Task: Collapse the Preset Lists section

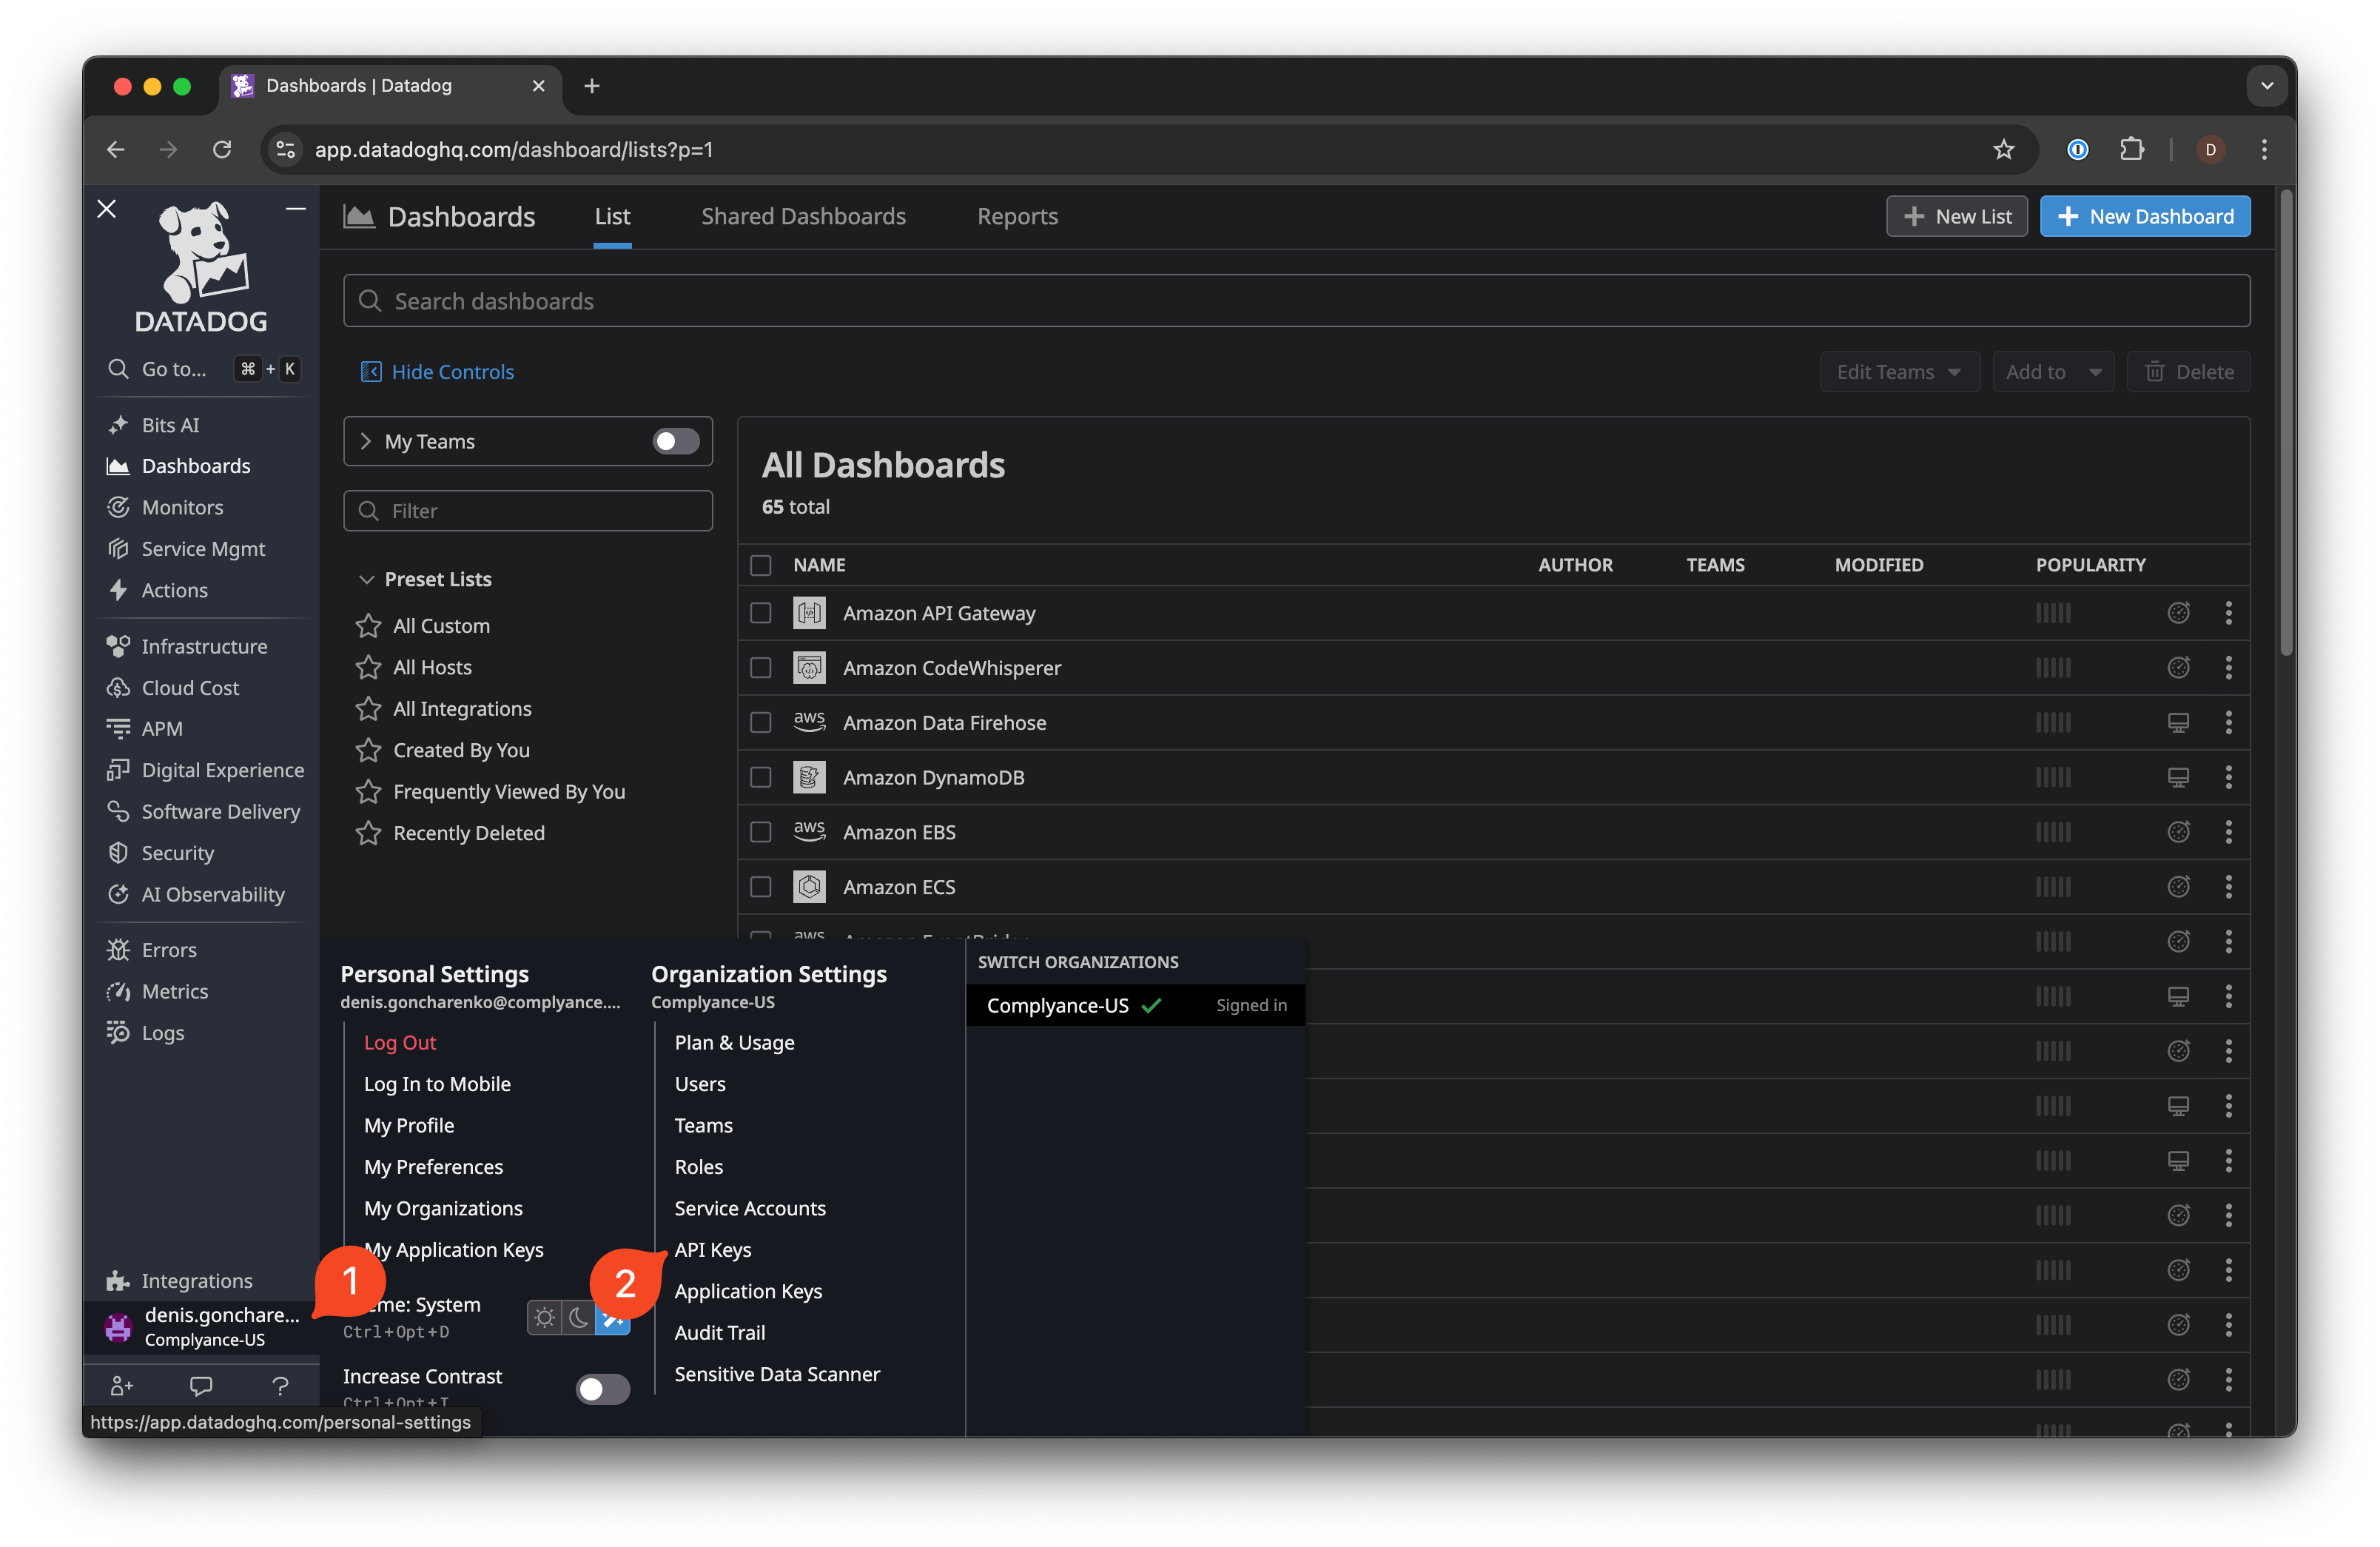Action: (367, 578)
